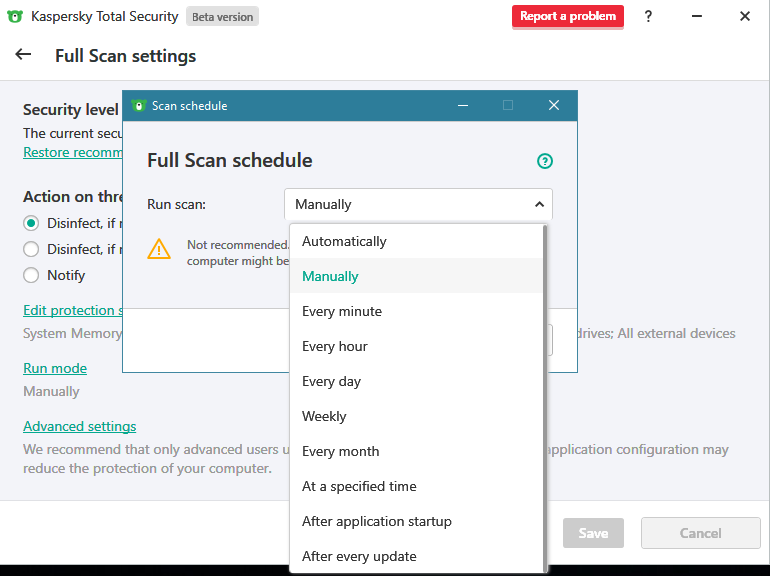Close the Scan schedule dialog
770x576 pixels.
coord(554,106)
